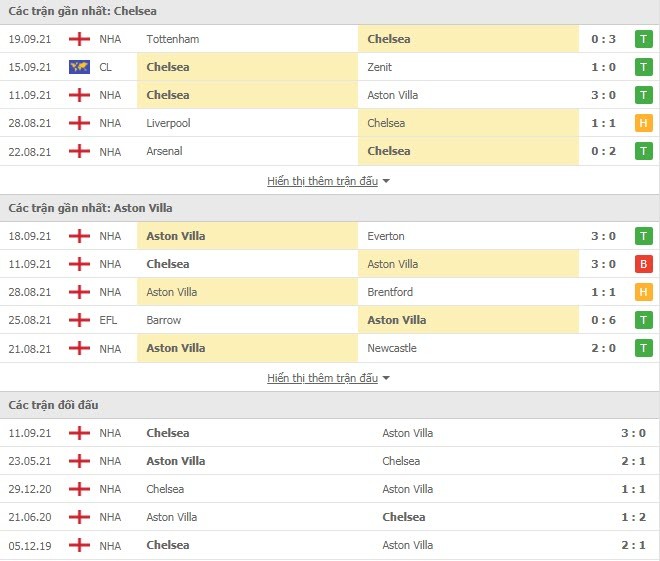Click the green T badge for Tottenham vs Chelsea
The height and width of the screenshot is (561, 660).
click(x=644, y=39)
